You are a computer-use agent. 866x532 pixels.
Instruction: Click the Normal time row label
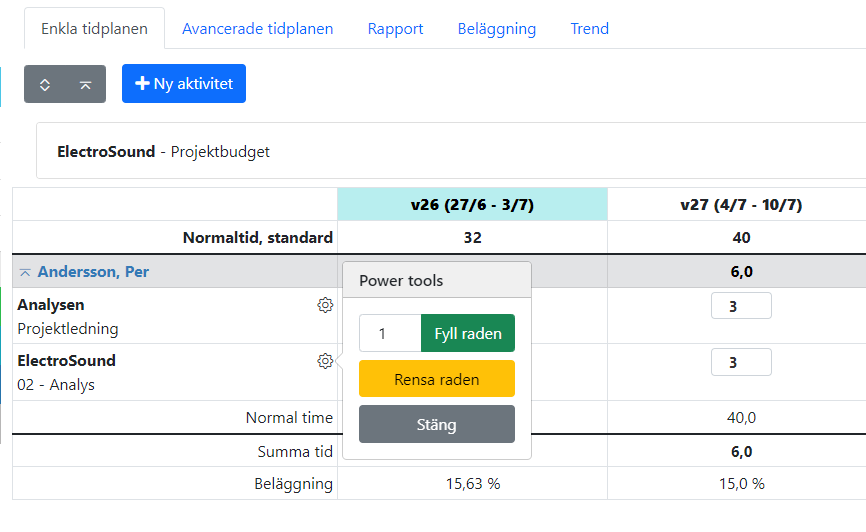pyautogui.click(x=289, y=418)
